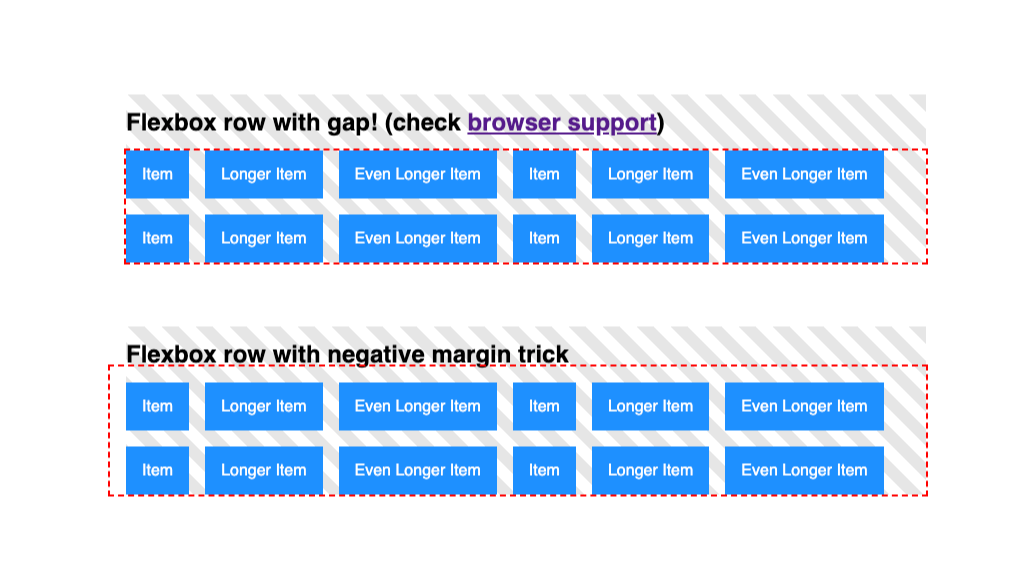Viewport: 1031px width, 580px height.
Task: Click first Even Longer Item in gap section top row
Action: coord(418,174)
